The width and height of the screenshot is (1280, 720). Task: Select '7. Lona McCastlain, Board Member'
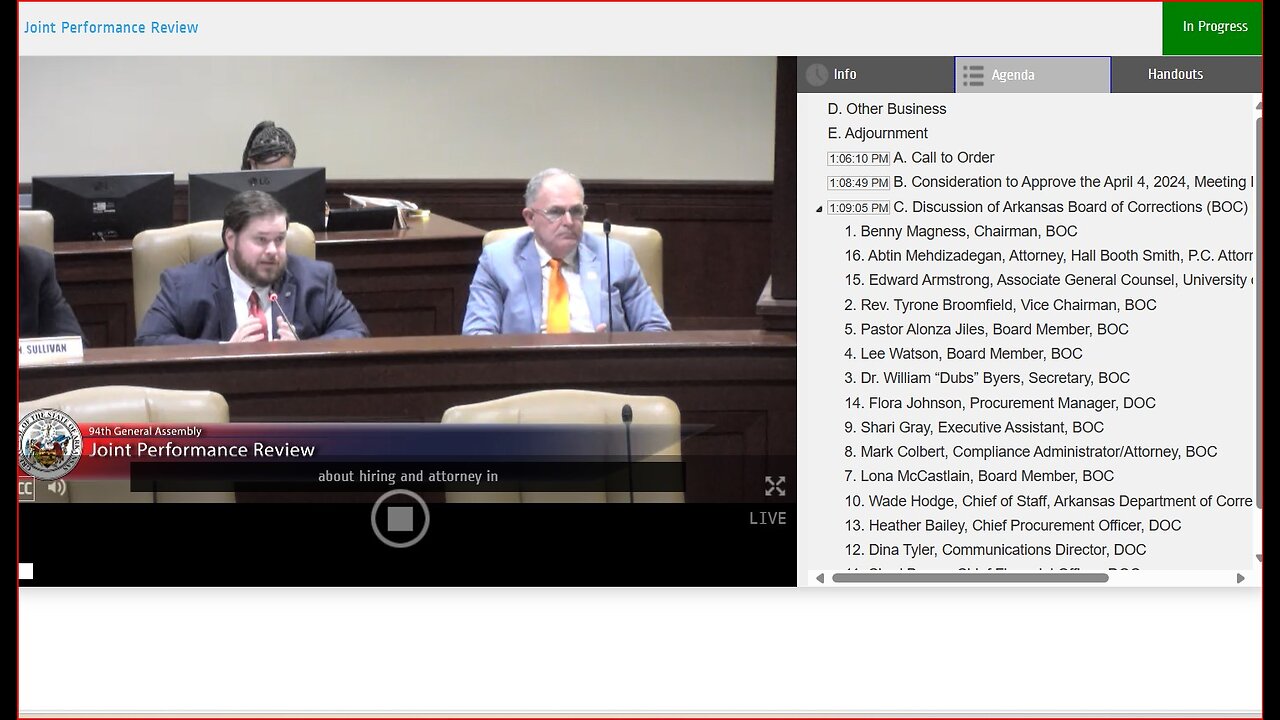[979, 476]
